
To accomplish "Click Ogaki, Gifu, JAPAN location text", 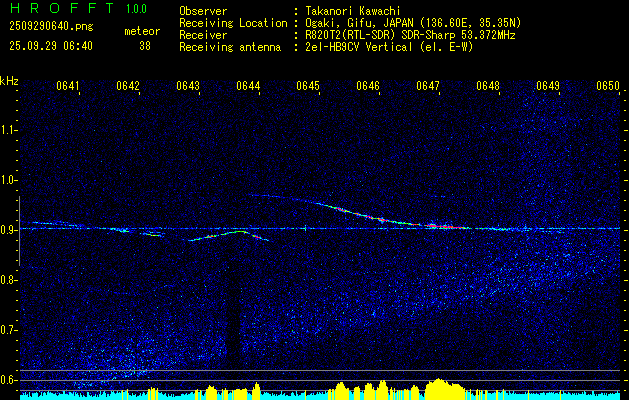I will (x=413, y=23).
